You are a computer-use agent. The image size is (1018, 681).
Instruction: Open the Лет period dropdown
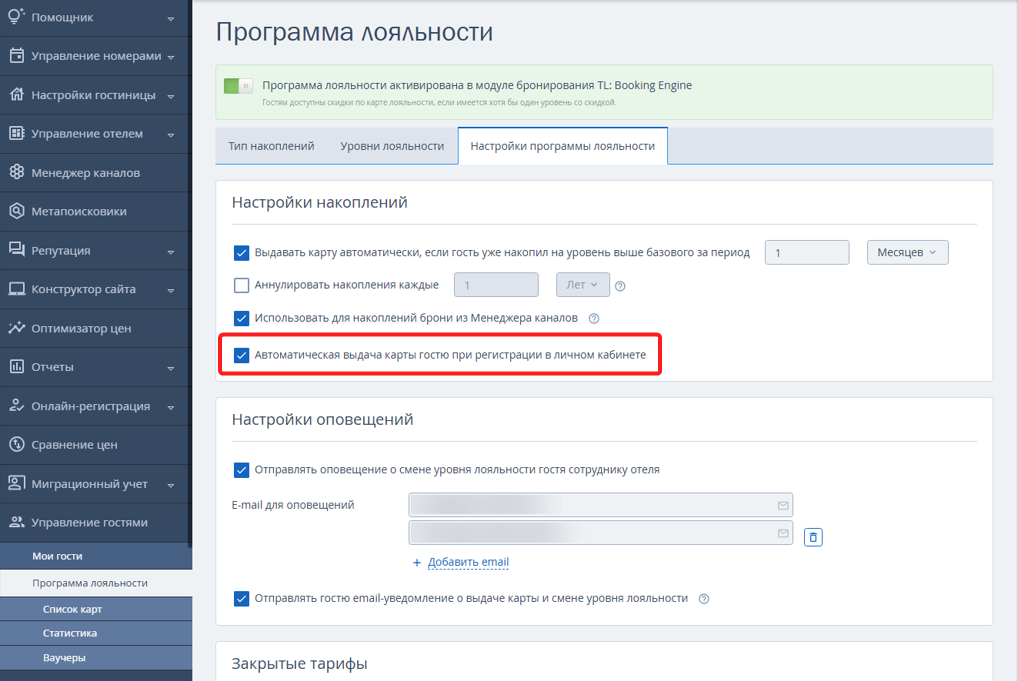point(582,285)
